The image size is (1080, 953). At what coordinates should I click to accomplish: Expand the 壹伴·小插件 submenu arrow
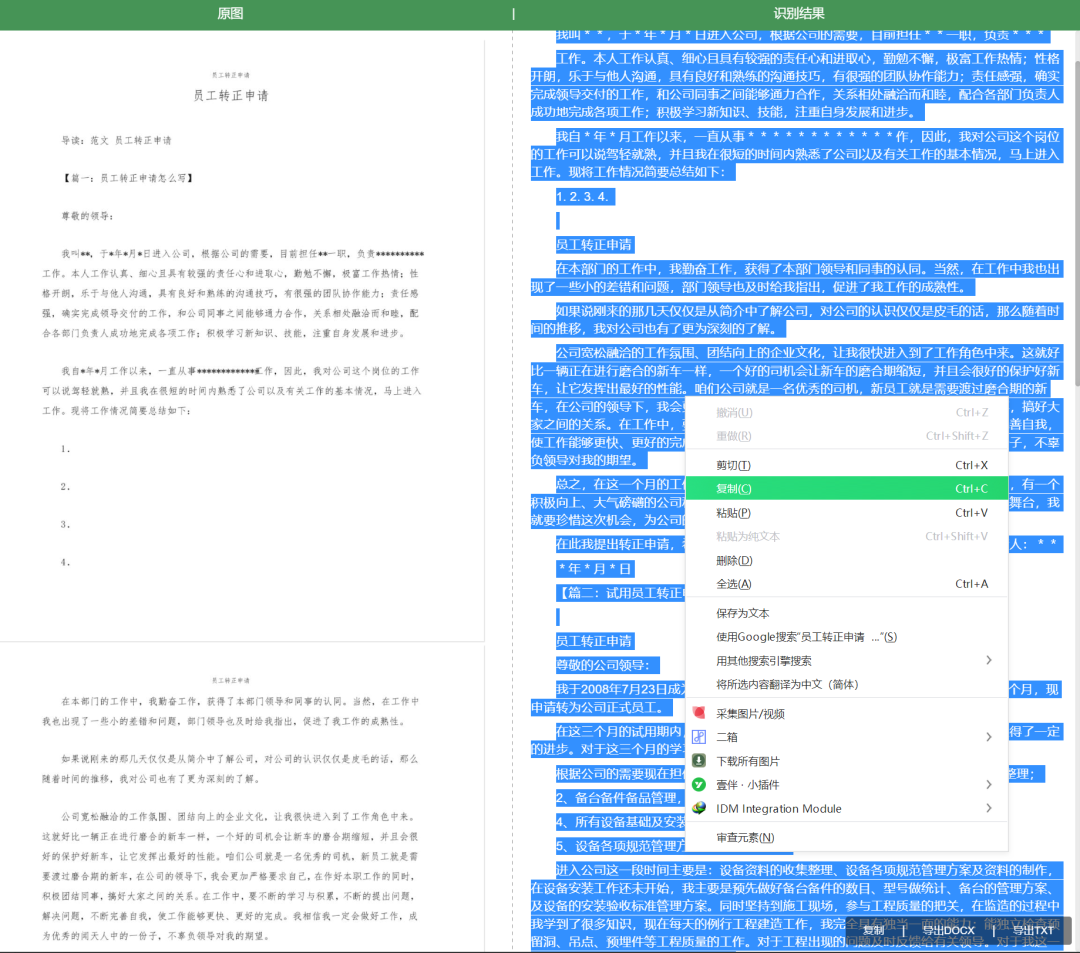click(988, 784)
